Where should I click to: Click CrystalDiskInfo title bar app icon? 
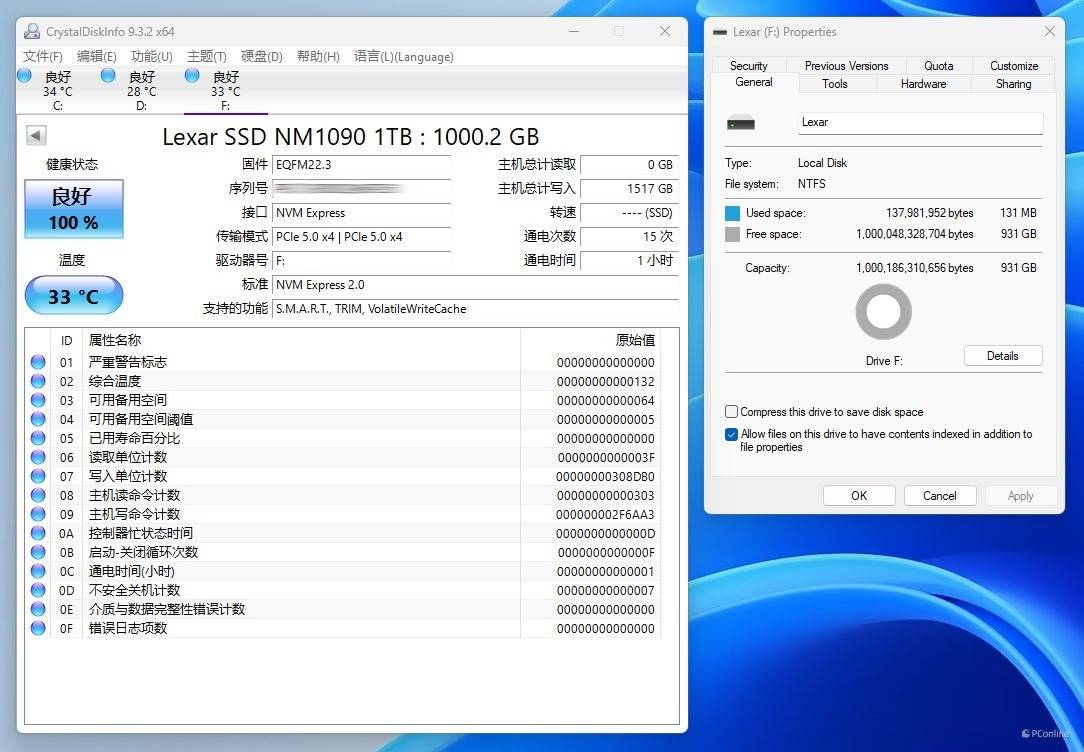click(x=32, y=31)
